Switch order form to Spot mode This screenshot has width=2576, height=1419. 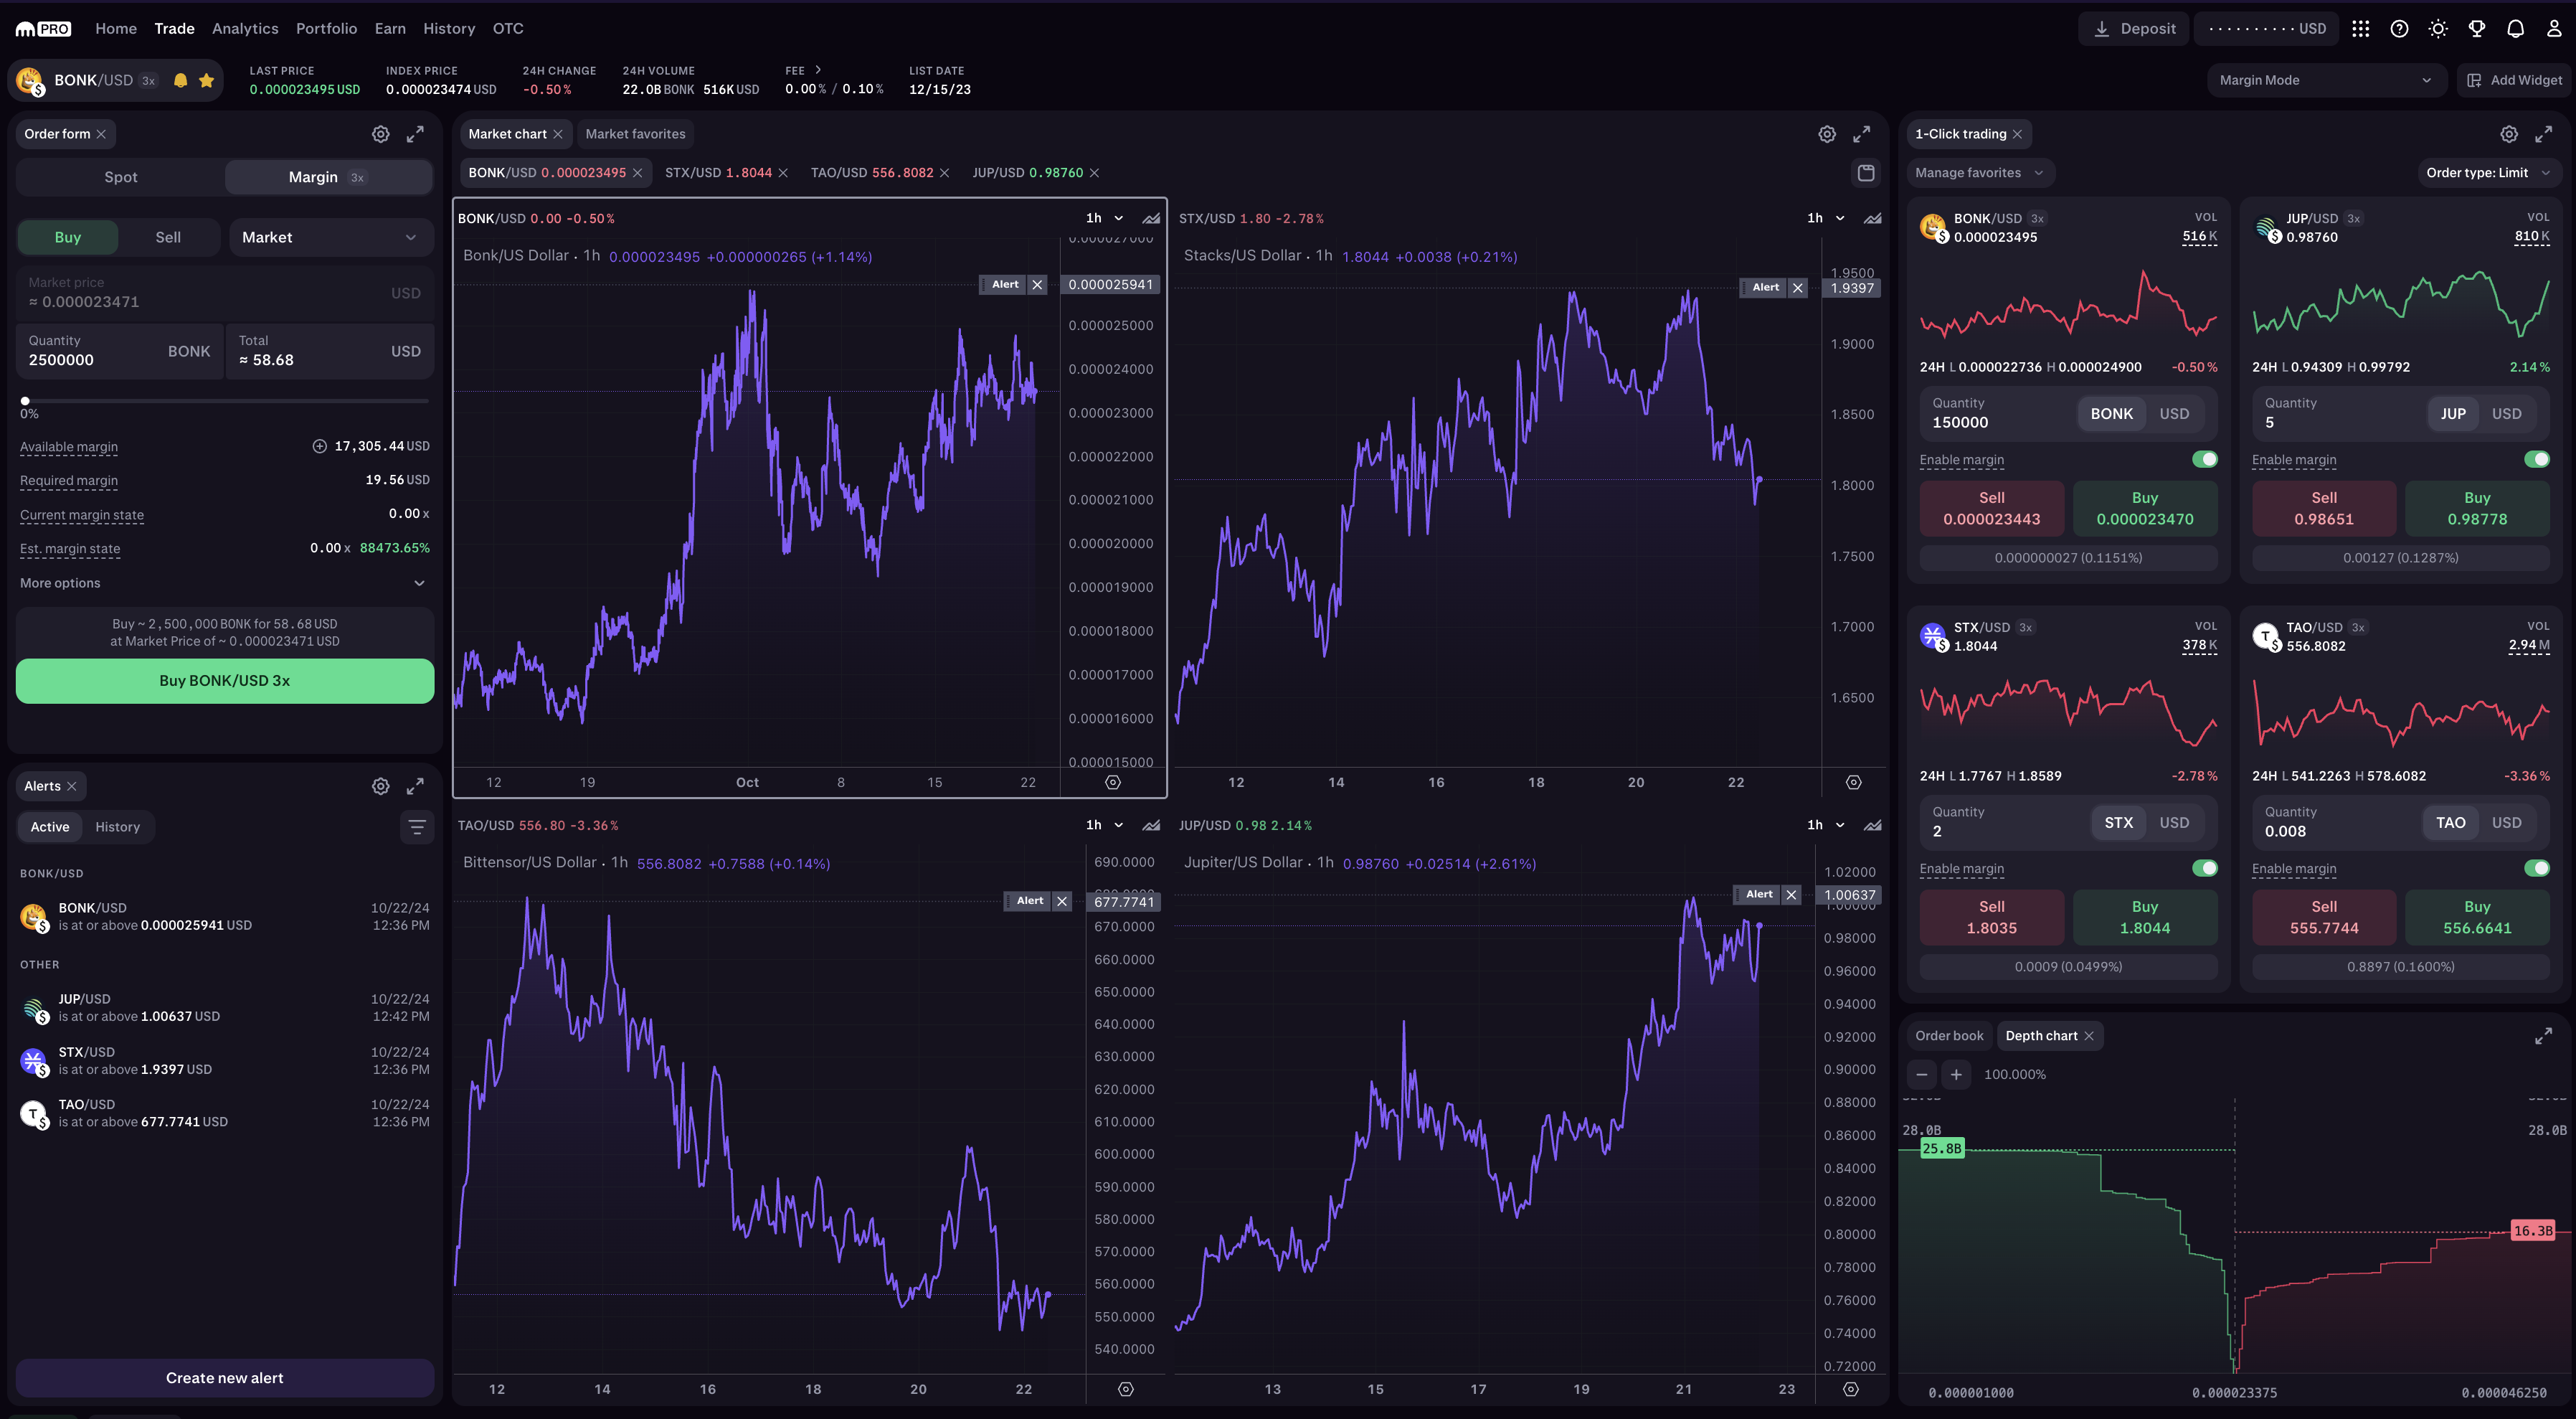click(120, 177)
